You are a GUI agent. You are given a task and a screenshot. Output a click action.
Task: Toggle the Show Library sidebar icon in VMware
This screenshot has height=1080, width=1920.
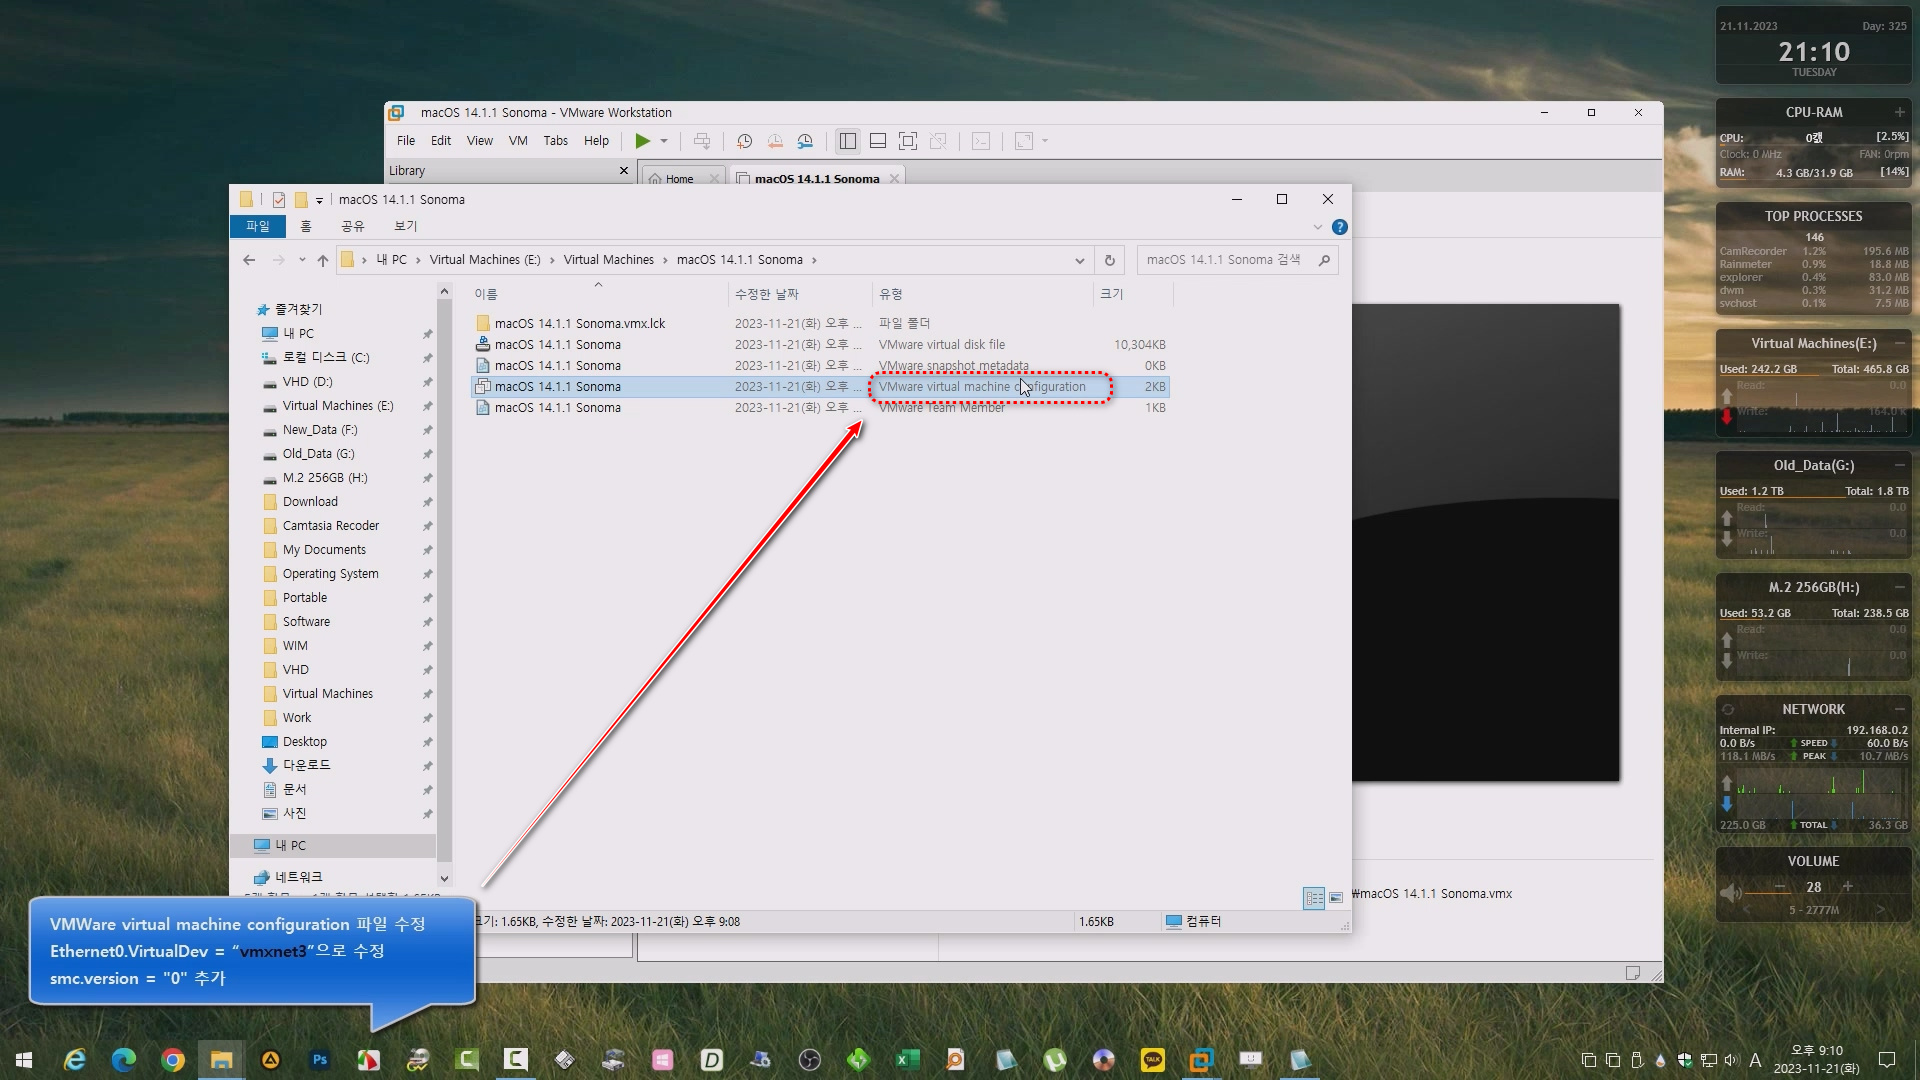point(848,141)
